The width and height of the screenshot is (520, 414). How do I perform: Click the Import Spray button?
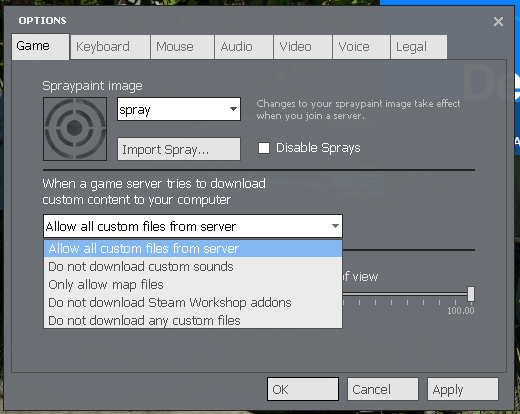(x=179, y=149)
